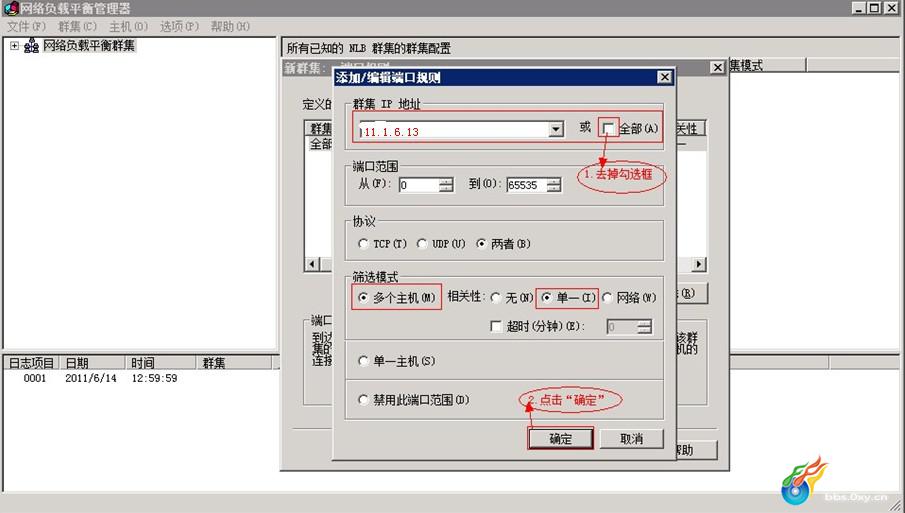Select log entry 0001

35,379
